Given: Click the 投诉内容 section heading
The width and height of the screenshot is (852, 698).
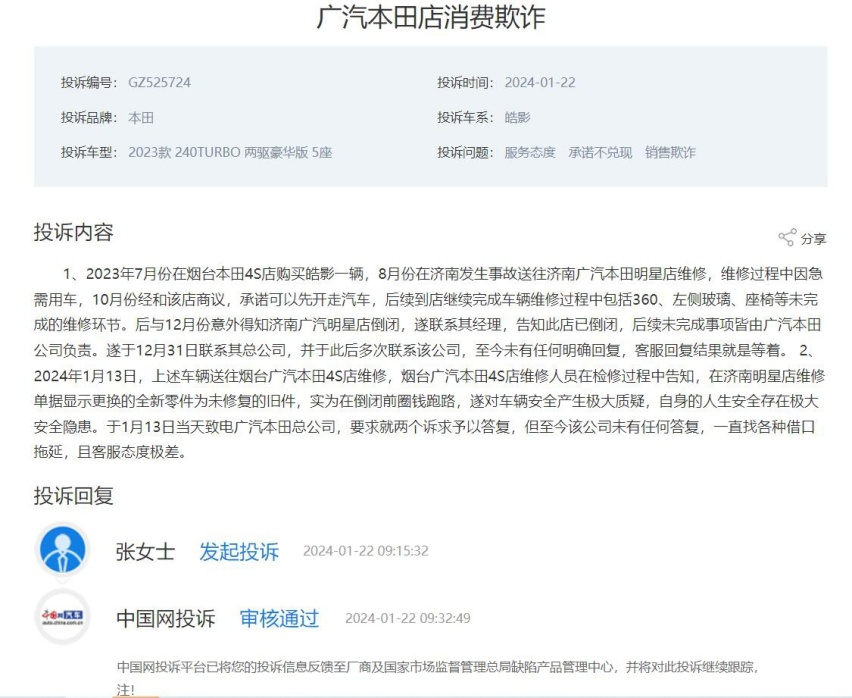Looking at the screenshot, I should coord(73,232).
